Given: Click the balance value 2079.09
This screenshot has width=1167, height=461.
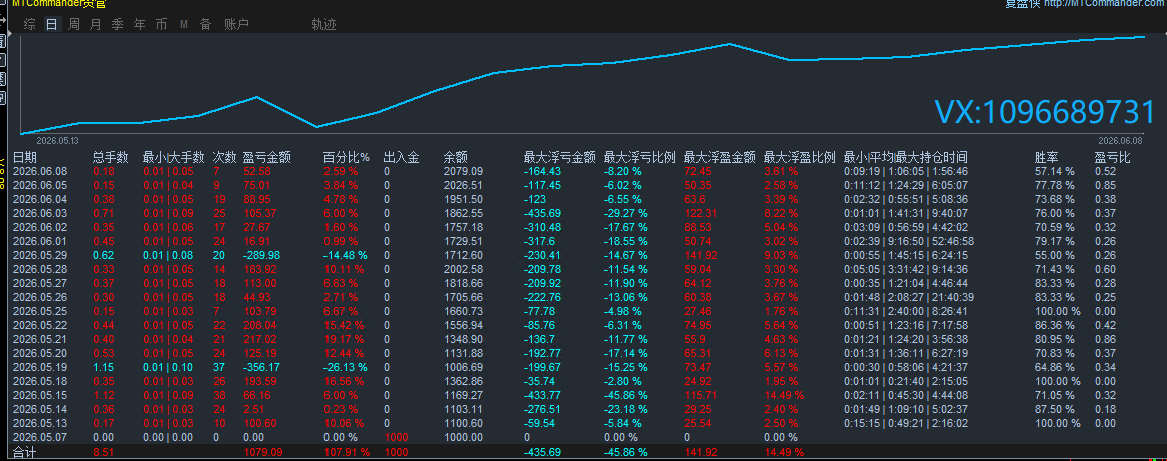Looking at the screenshot, I should point(463,171).
